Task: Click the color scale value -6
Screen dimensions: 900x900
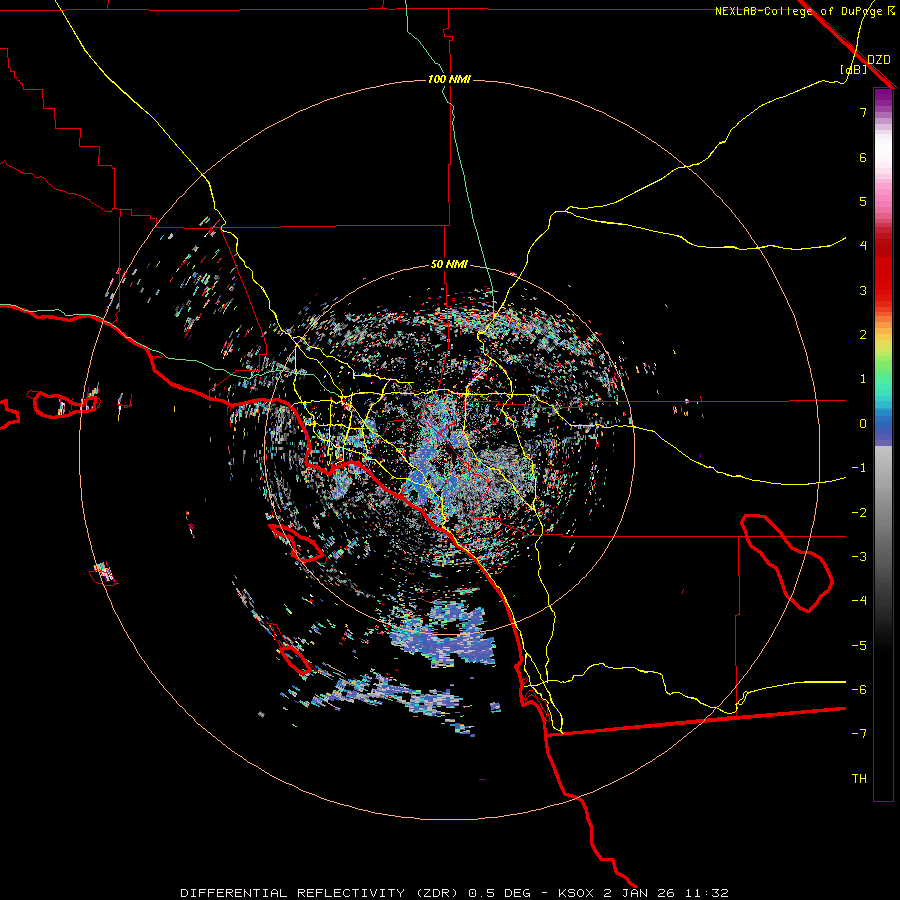Action: (859, 690)
